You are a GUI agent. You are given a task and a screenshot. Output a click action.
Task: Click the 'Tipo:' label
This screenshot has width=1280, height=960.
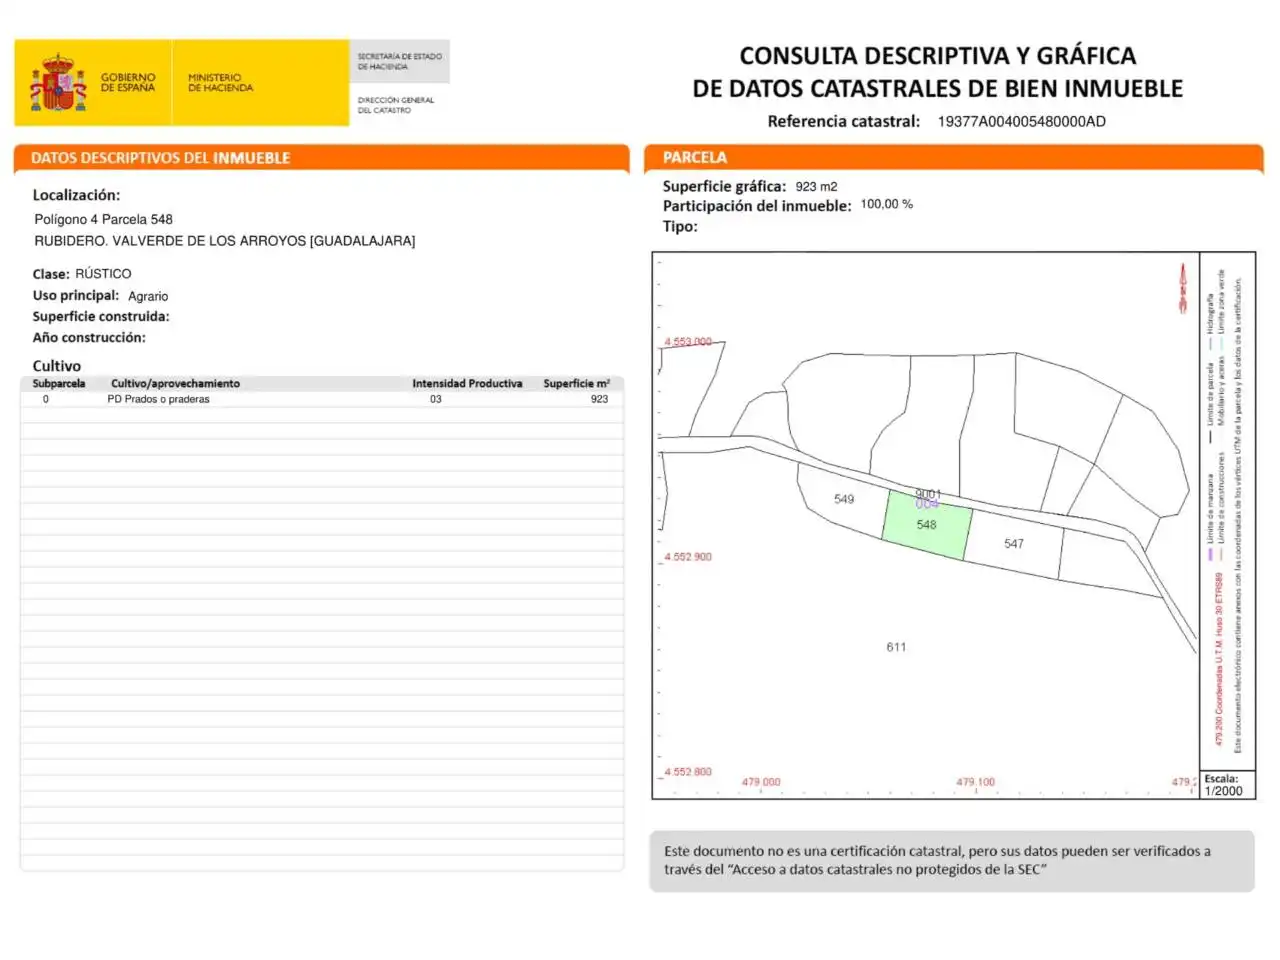(680, 226)
